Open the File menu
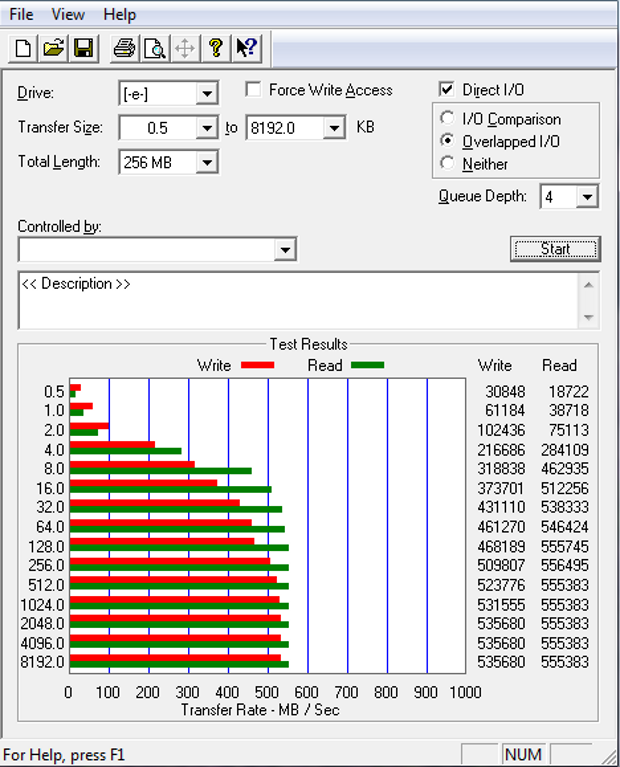The width and height of the screenshot is (620, 767). pyautogui.click(x=21, y=15)
